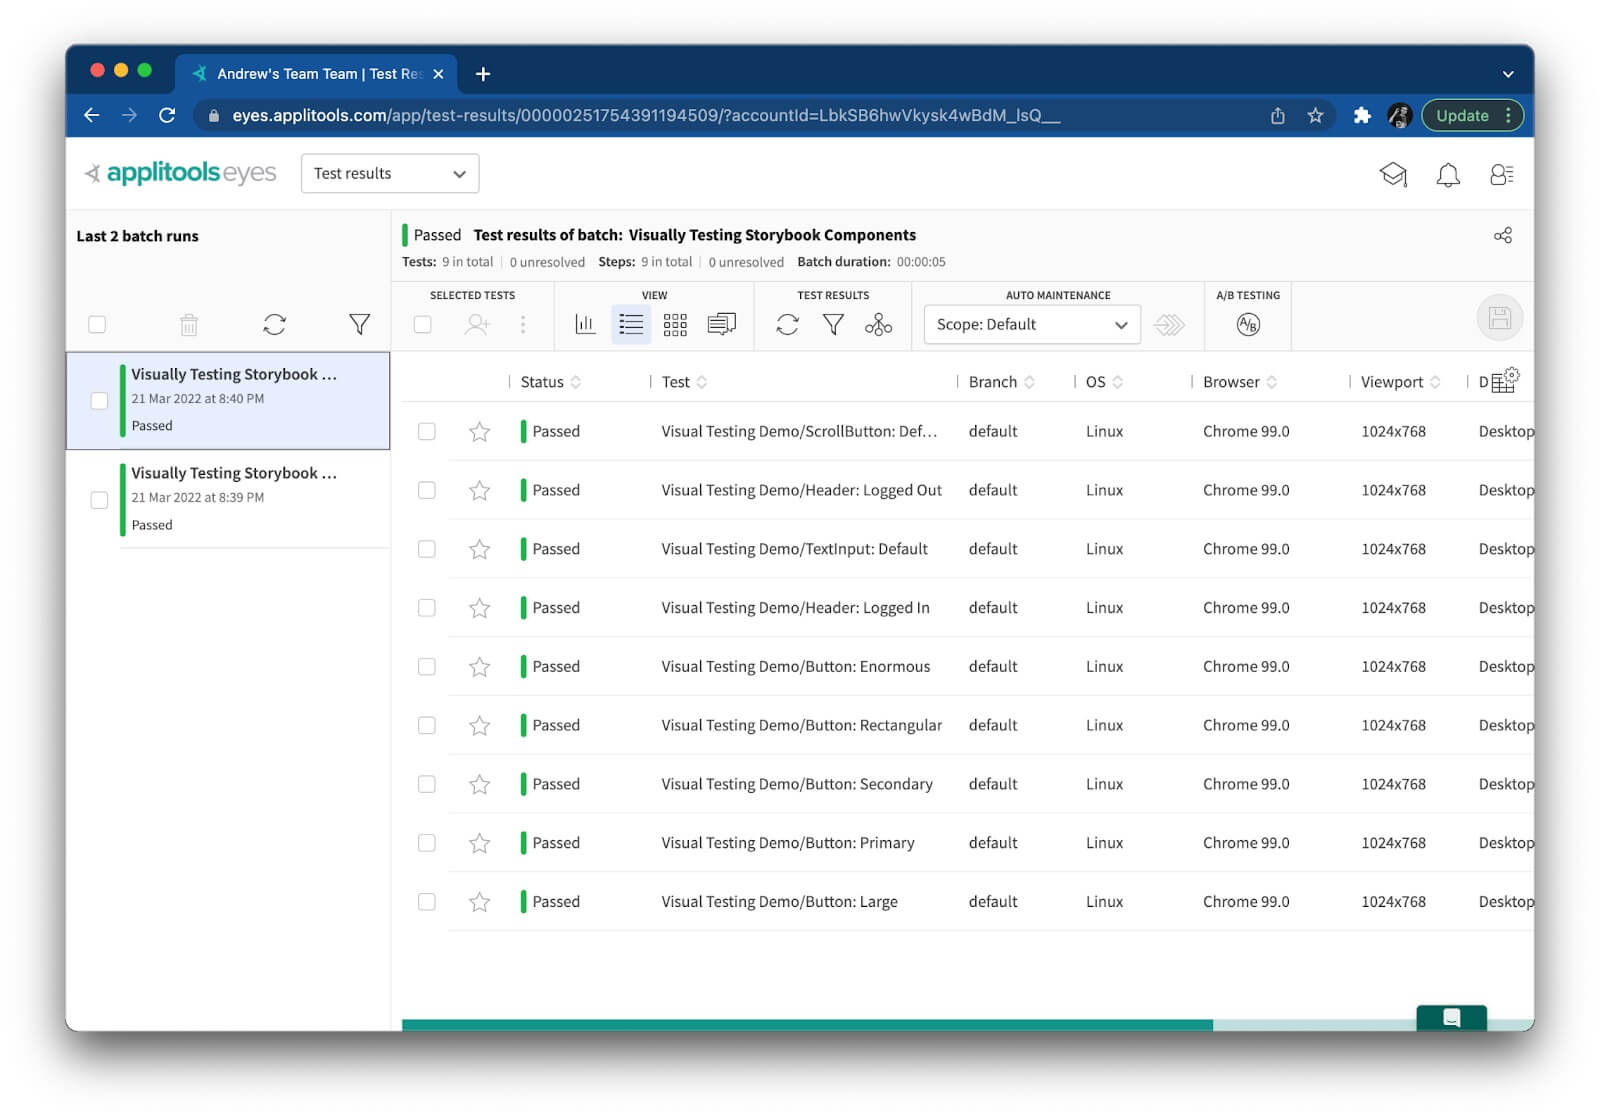Screen dimensions: 1600x1118
Task: Open the Button: Primary test result
Action: [787, 843]
